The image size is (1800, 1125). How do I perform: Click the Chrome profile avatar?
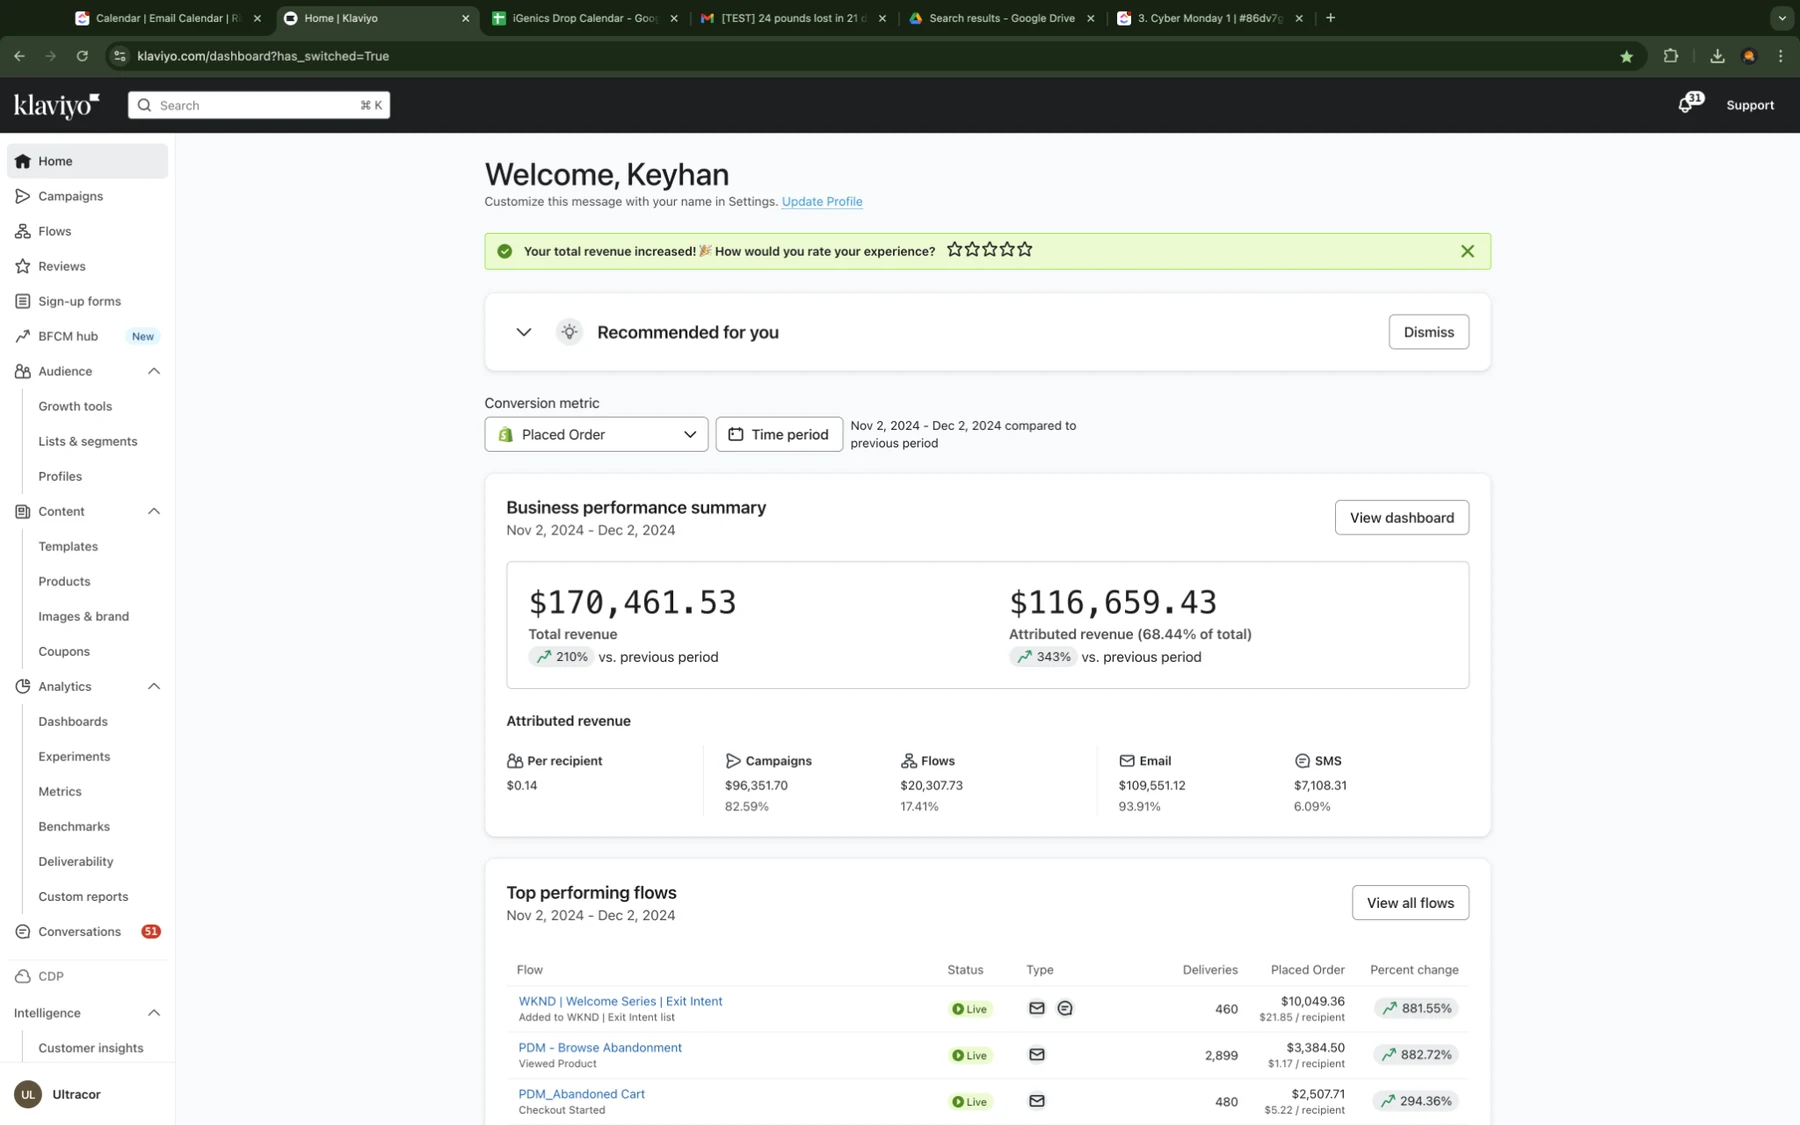click(x=1749, y=56)
